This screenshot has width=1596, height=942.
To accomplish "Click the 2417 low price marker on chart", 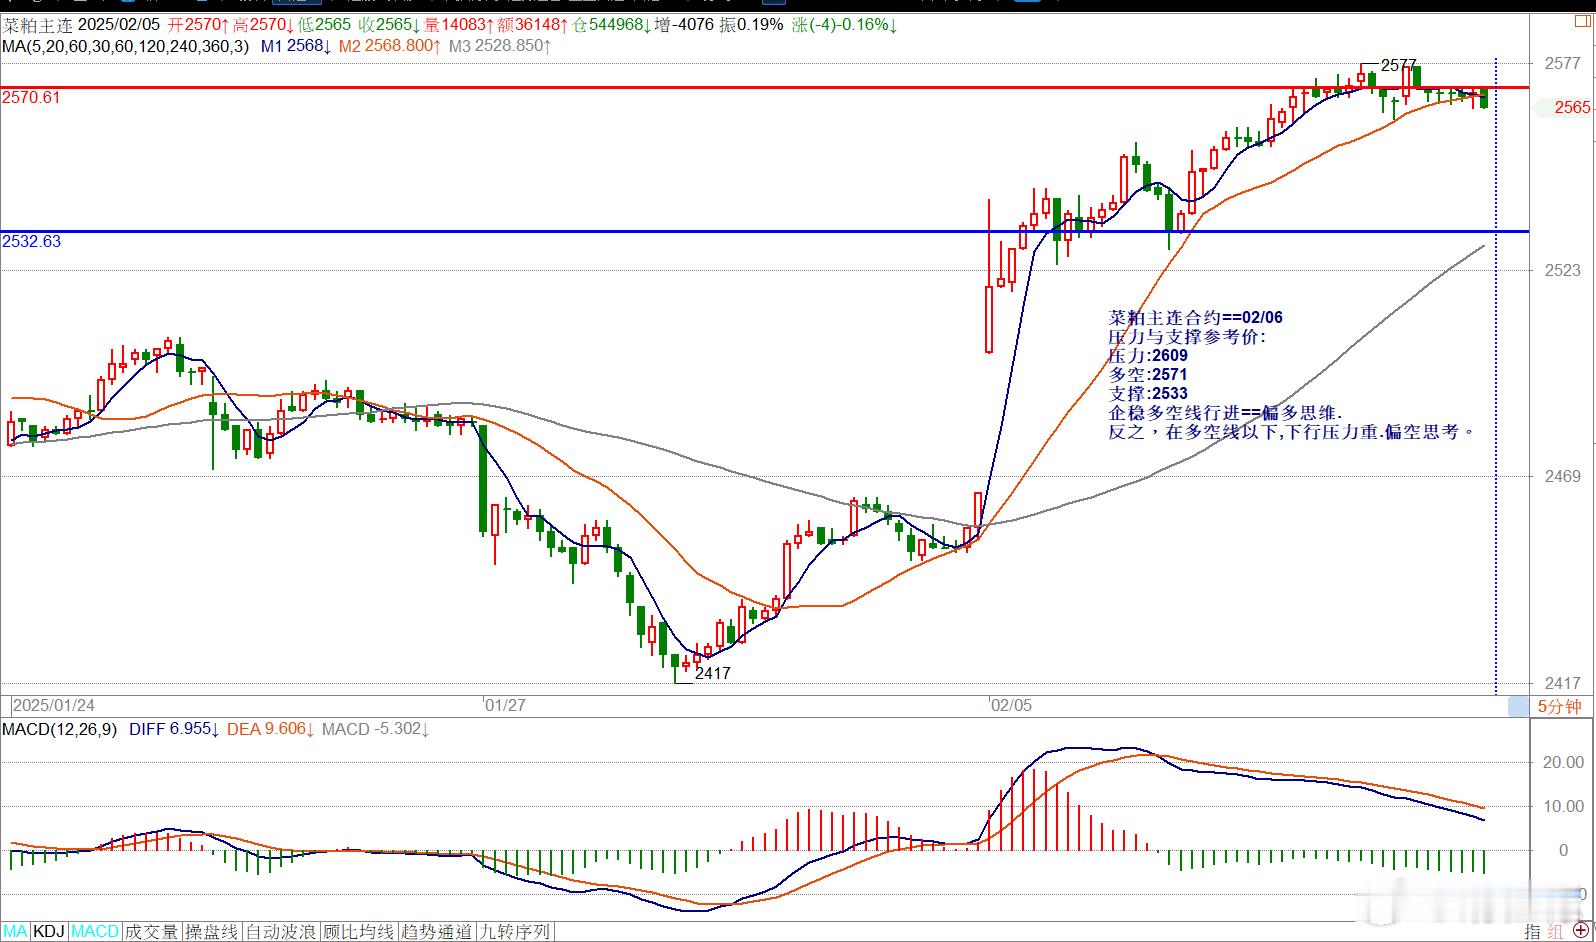I will point(712,673).
